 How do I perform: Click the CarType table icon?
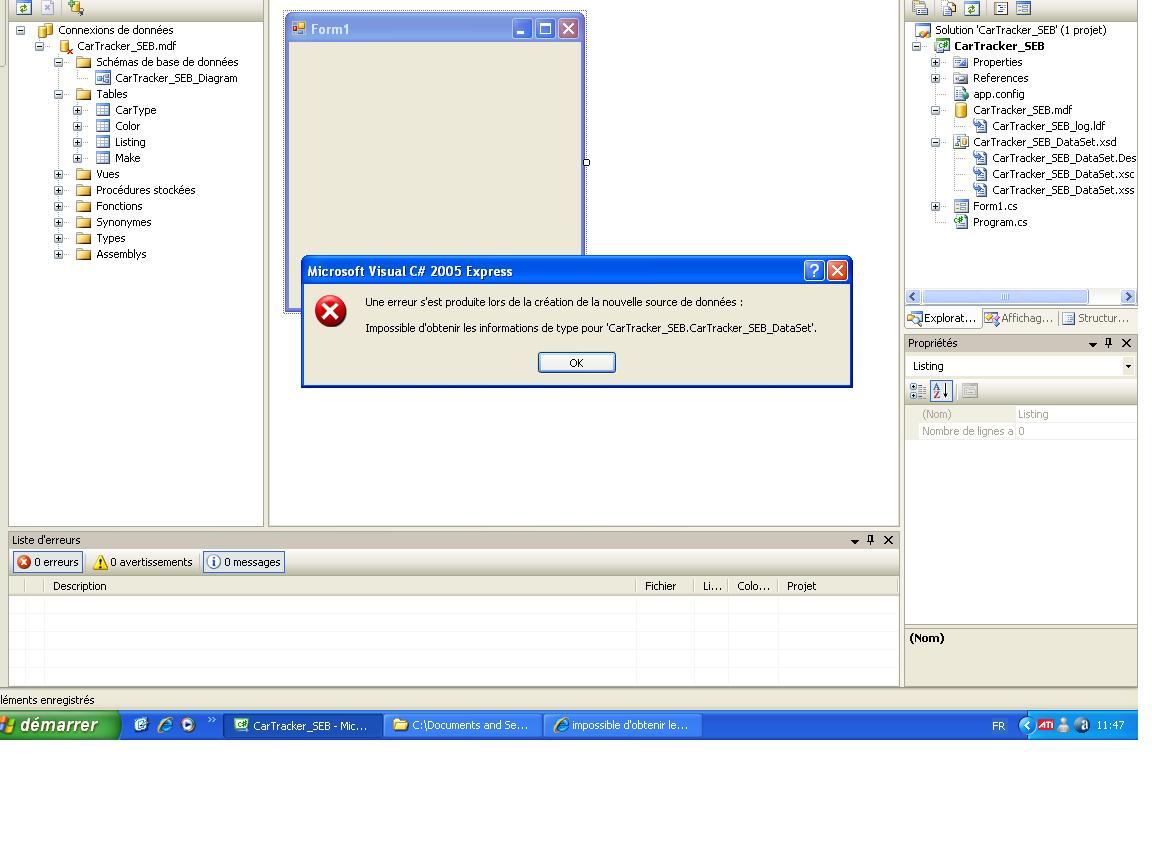coord(103,110)
